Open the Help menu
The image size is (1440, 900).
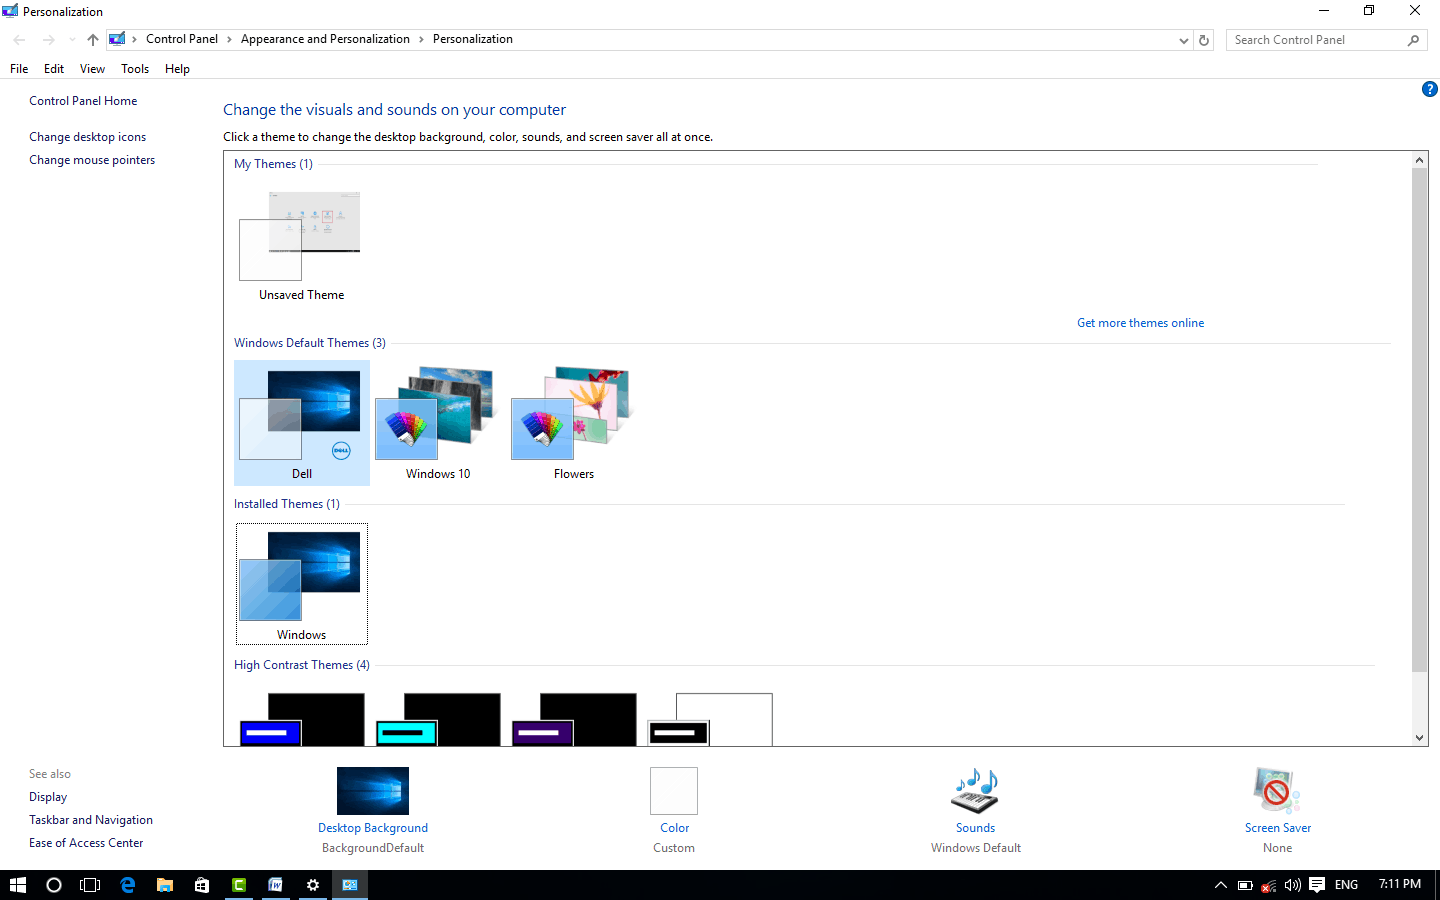[x=177, y=69]
